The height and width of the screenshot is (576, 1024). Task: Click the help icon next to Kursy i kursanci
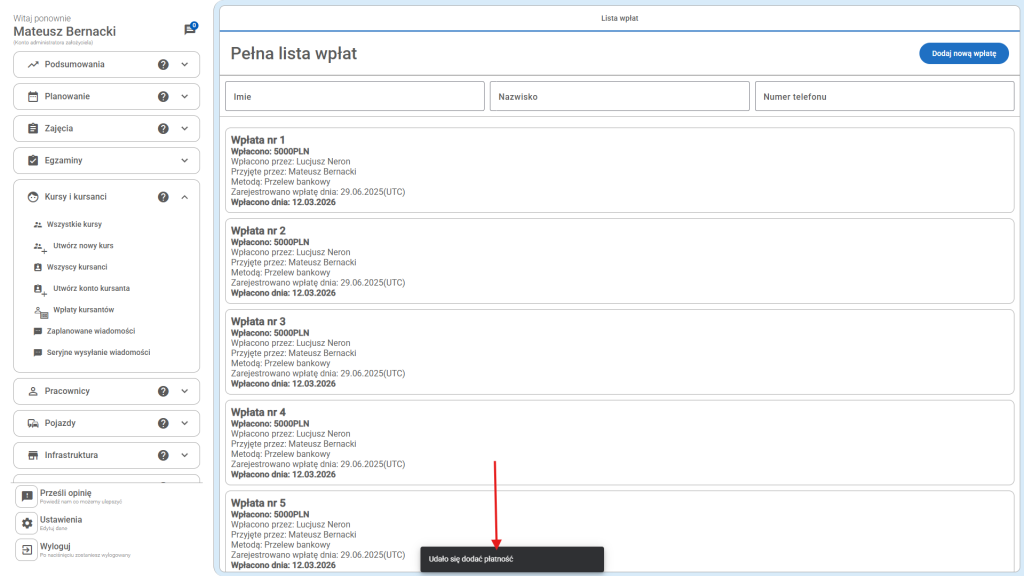tap(163, 197)
